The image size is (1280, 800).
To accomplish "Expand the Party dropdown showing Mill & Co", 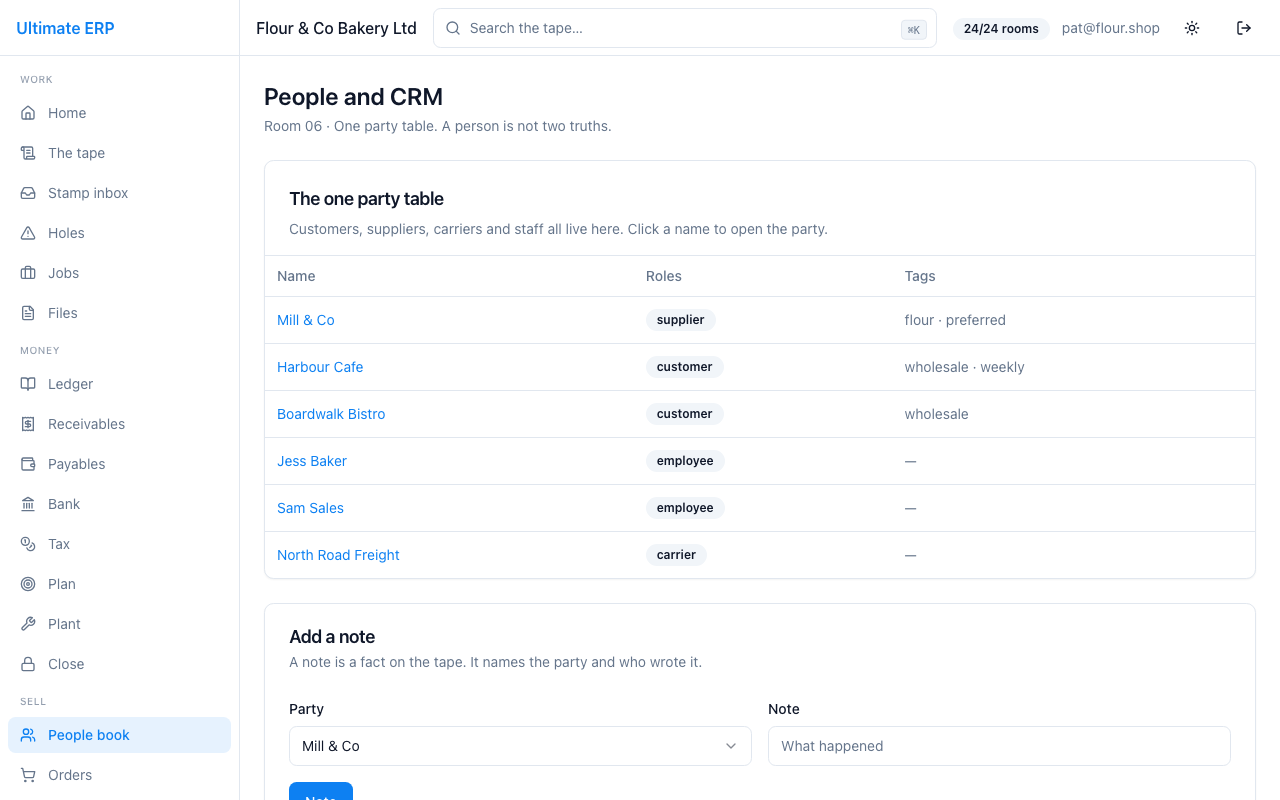I will (x=520, y=746).
